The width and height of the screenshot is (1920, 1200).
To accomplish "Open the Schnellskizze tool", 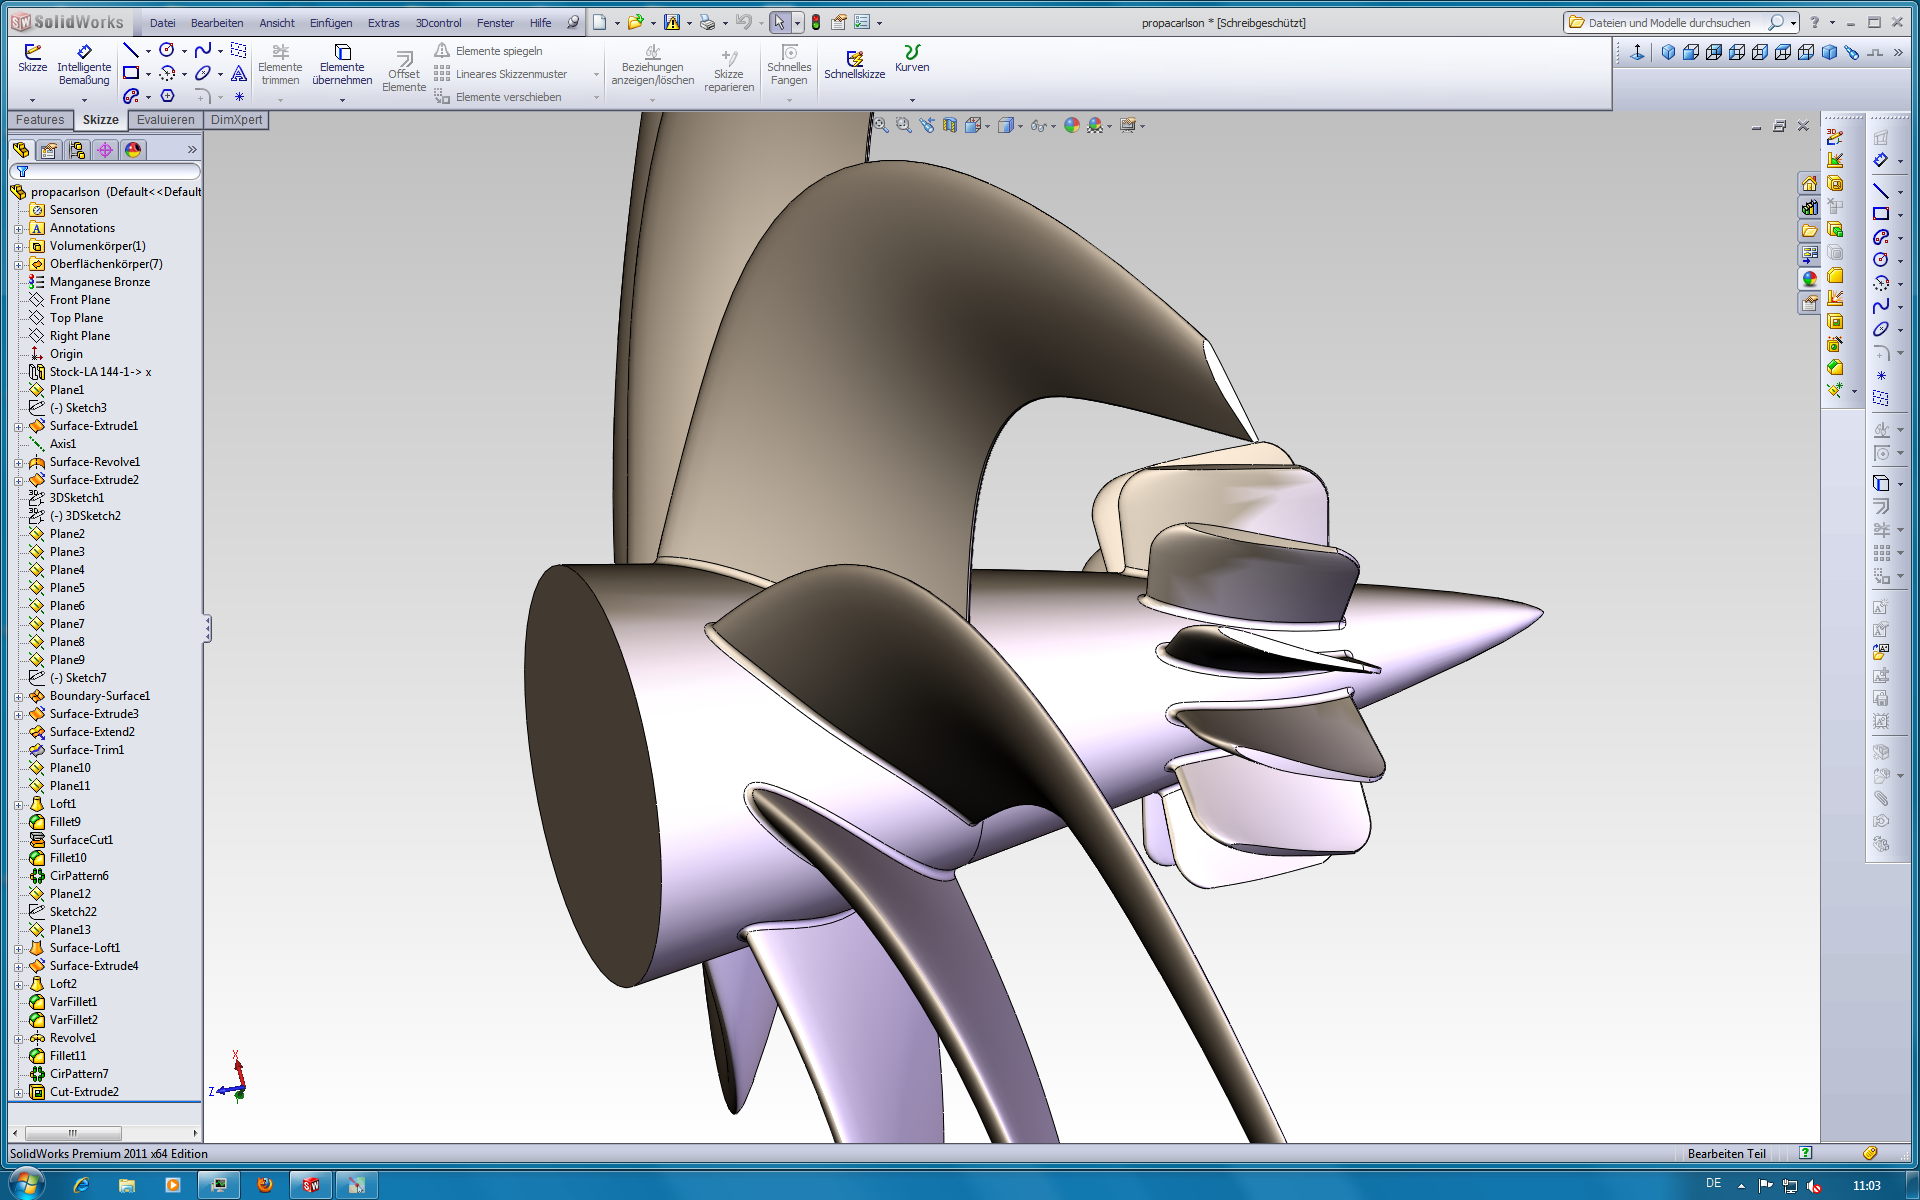I will 854,59.
